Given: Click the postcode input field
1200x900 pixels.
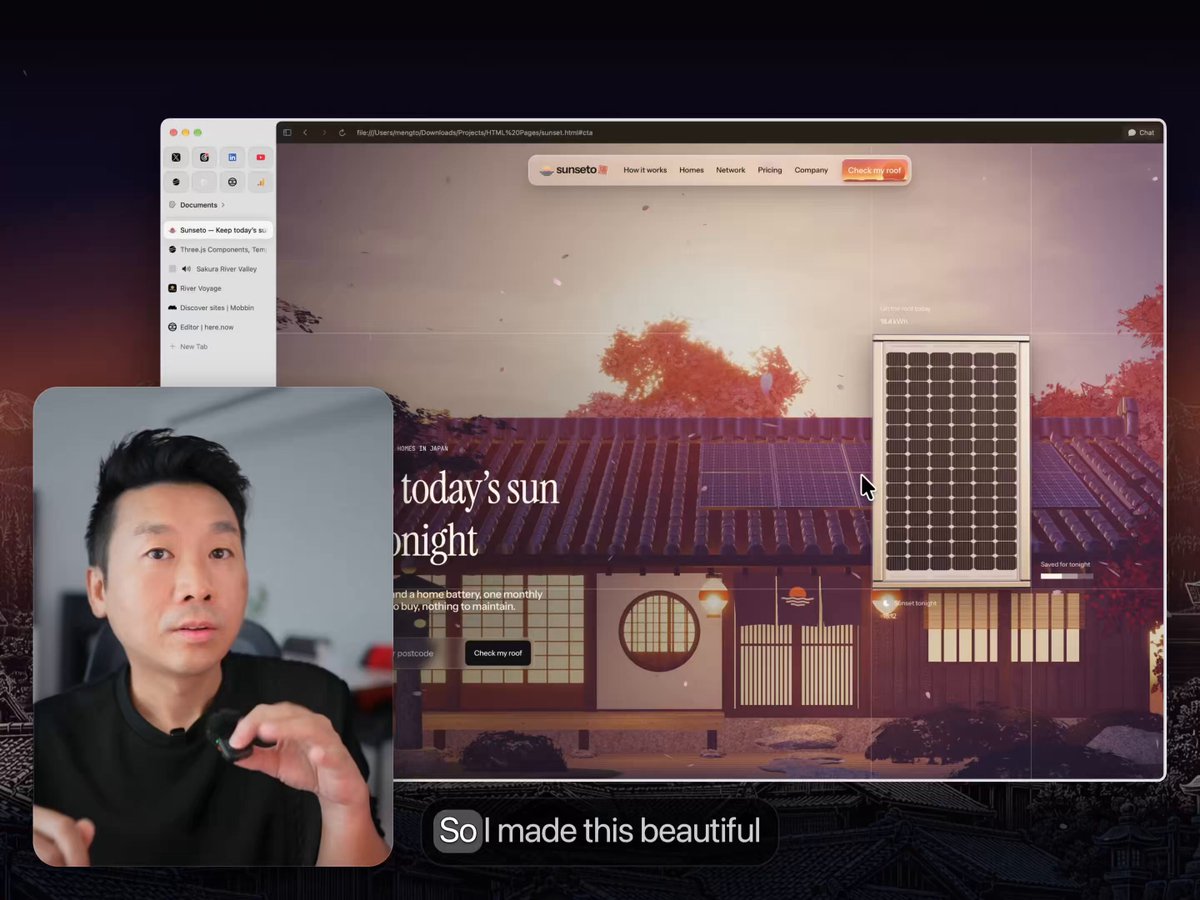Looking at the screenshot, I should tap(427, 653).
